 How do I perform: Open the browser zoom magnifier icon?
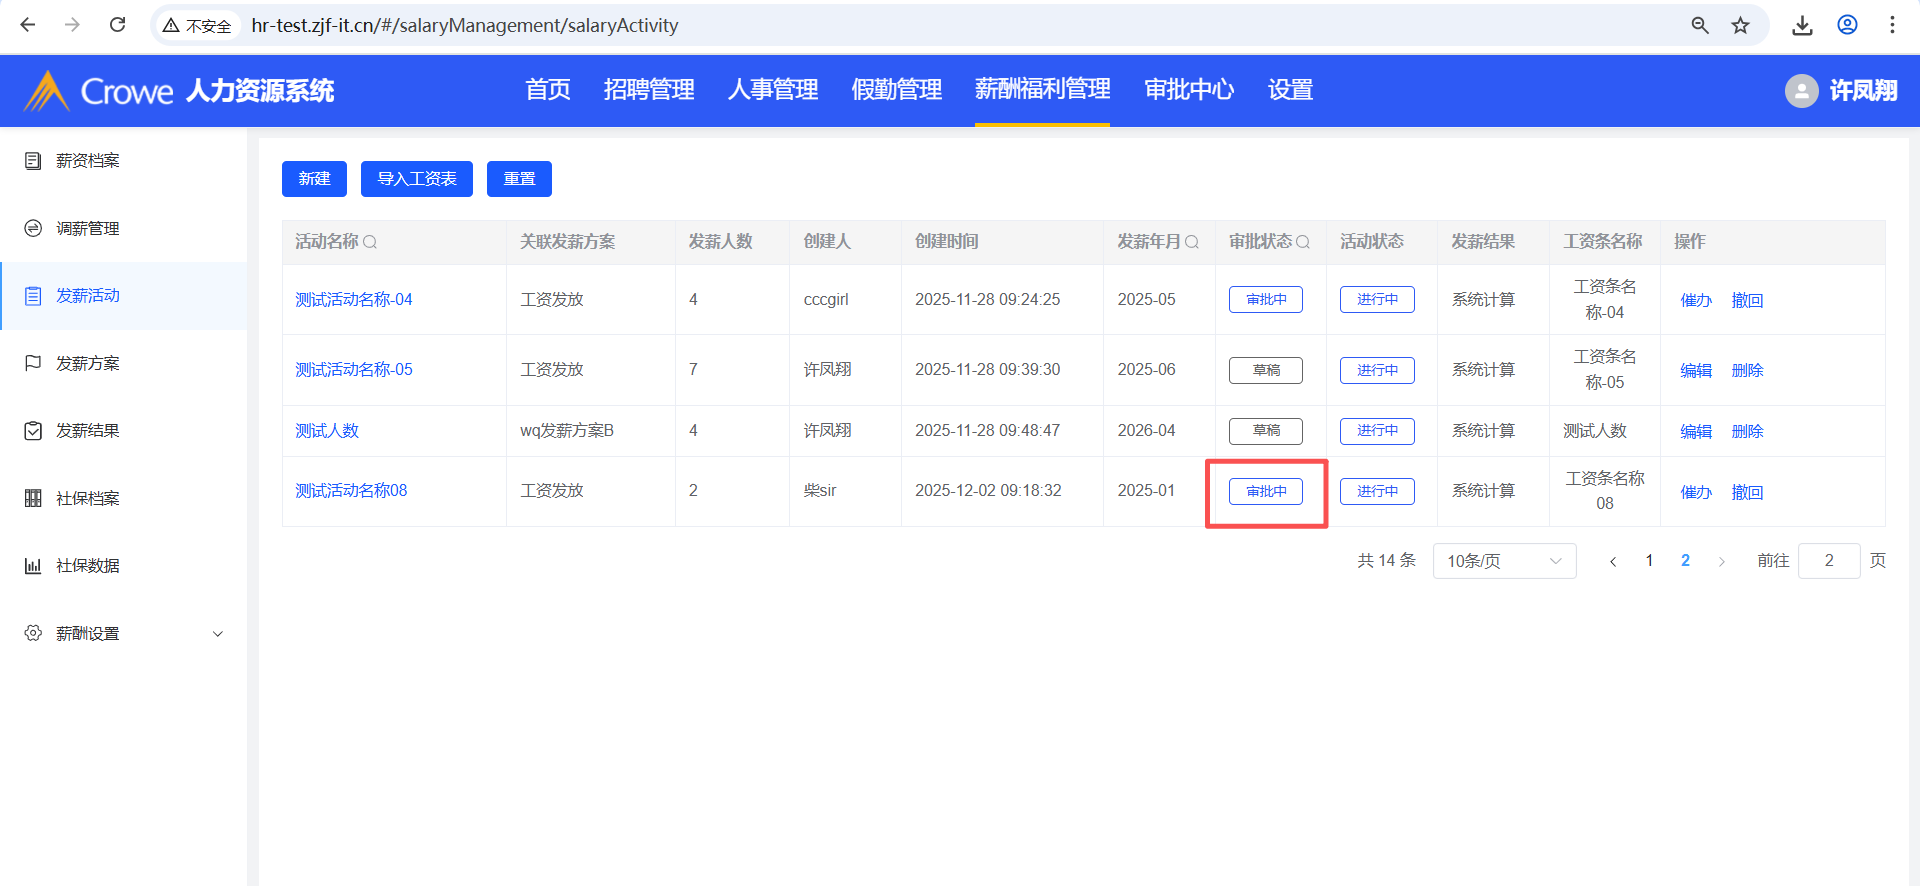click(1700, 25)
